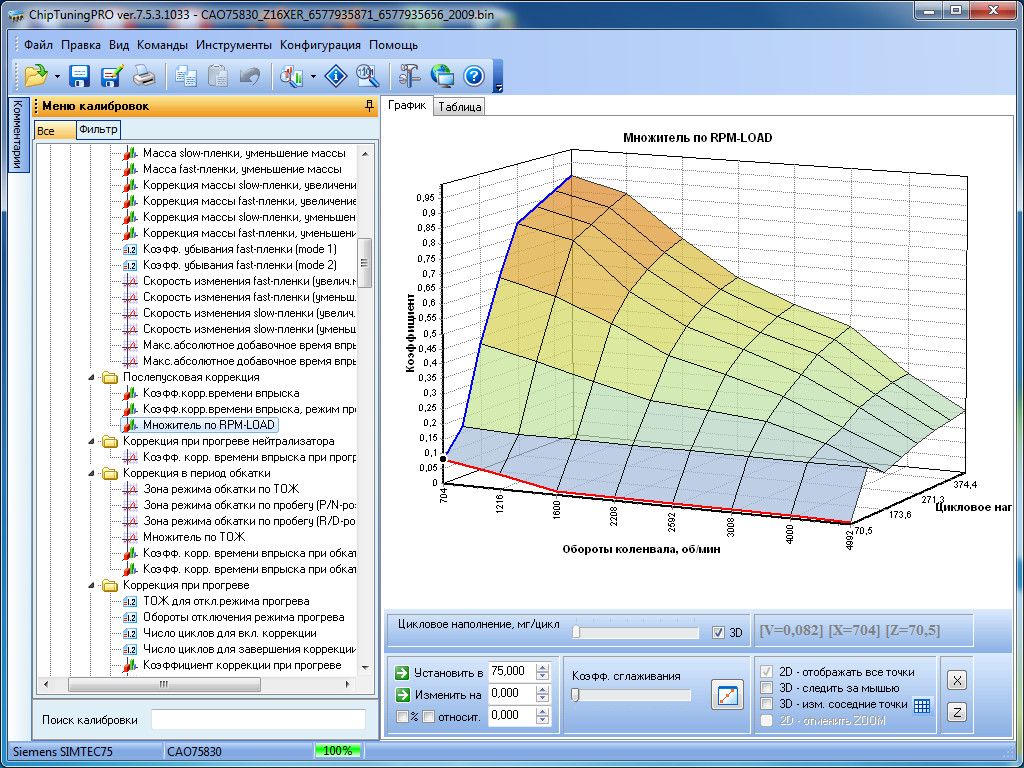Click the blue info diamond icon

point(337,75)
